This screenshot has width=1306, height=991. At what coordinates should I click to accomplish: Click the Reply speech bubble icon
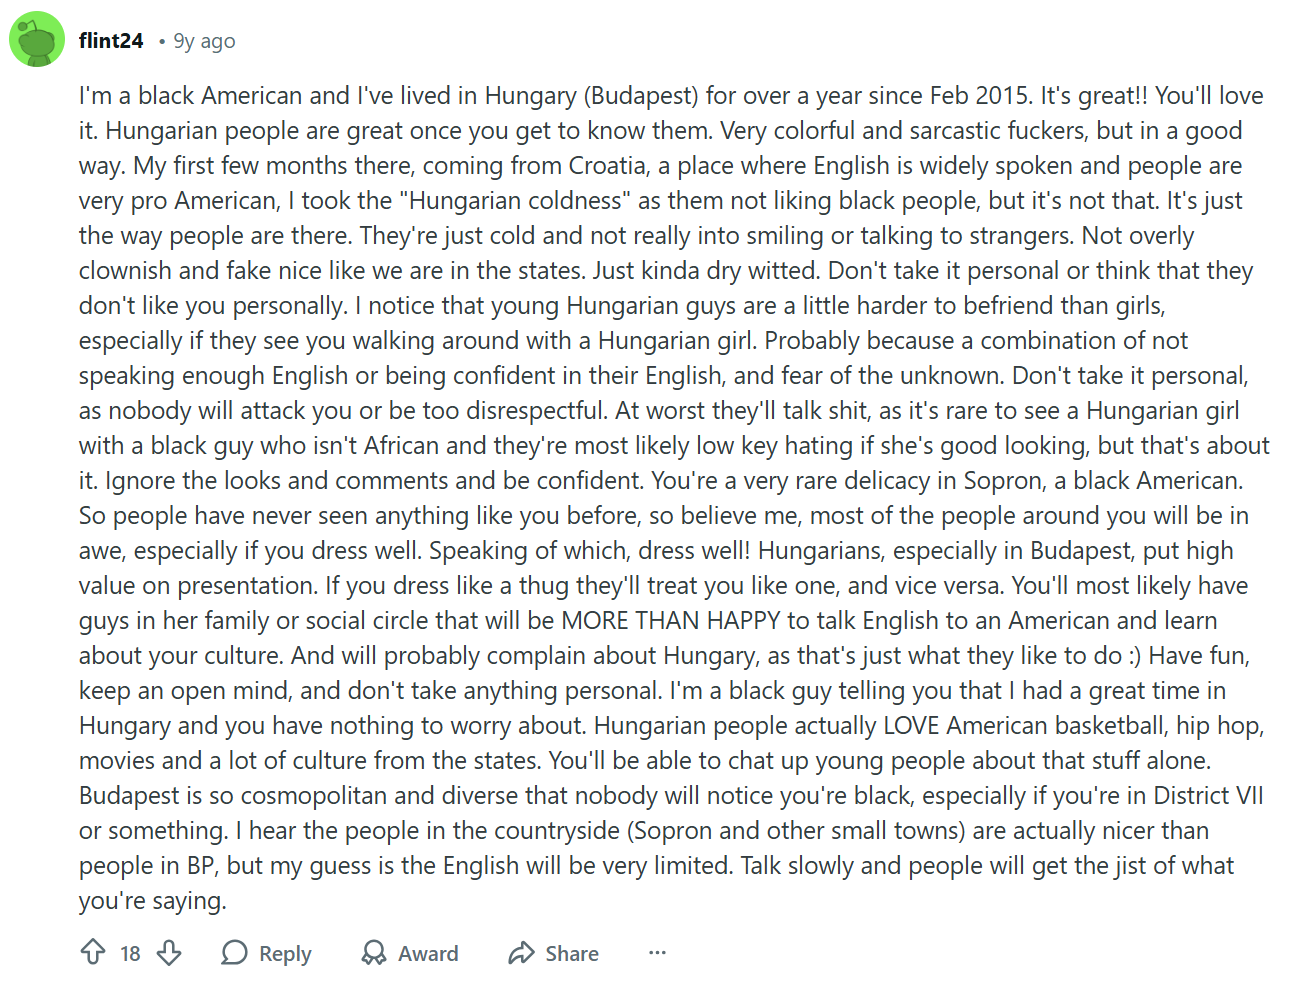(234, 953)
